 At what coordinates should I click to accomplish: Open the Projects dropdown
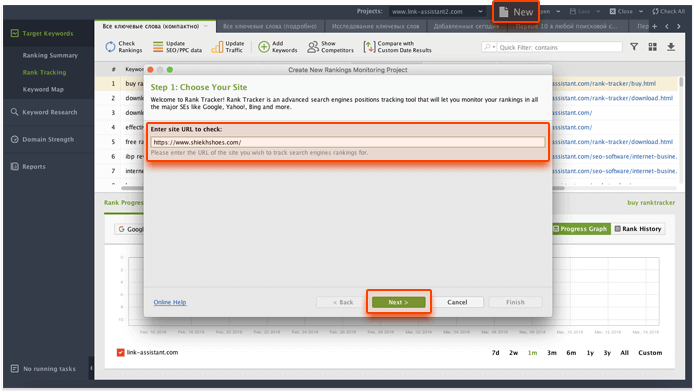click(436, 12)
